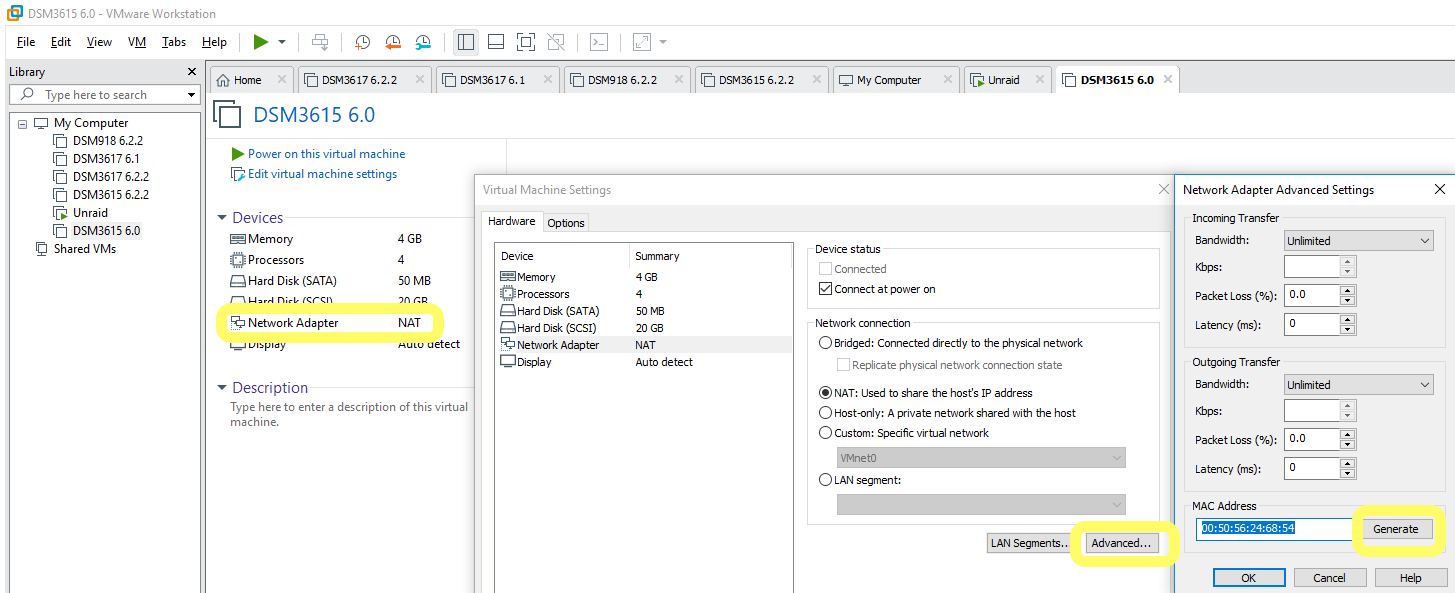The image size is (1455, 593).
Task: Open the Tabs menu
Action: (174, 42)
